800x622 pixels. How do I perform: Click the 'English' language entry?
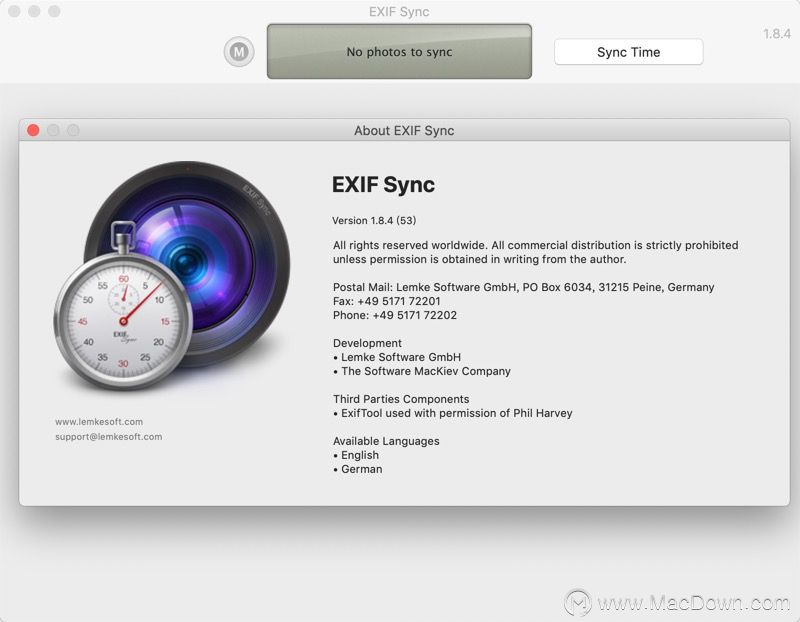point(356,455)
